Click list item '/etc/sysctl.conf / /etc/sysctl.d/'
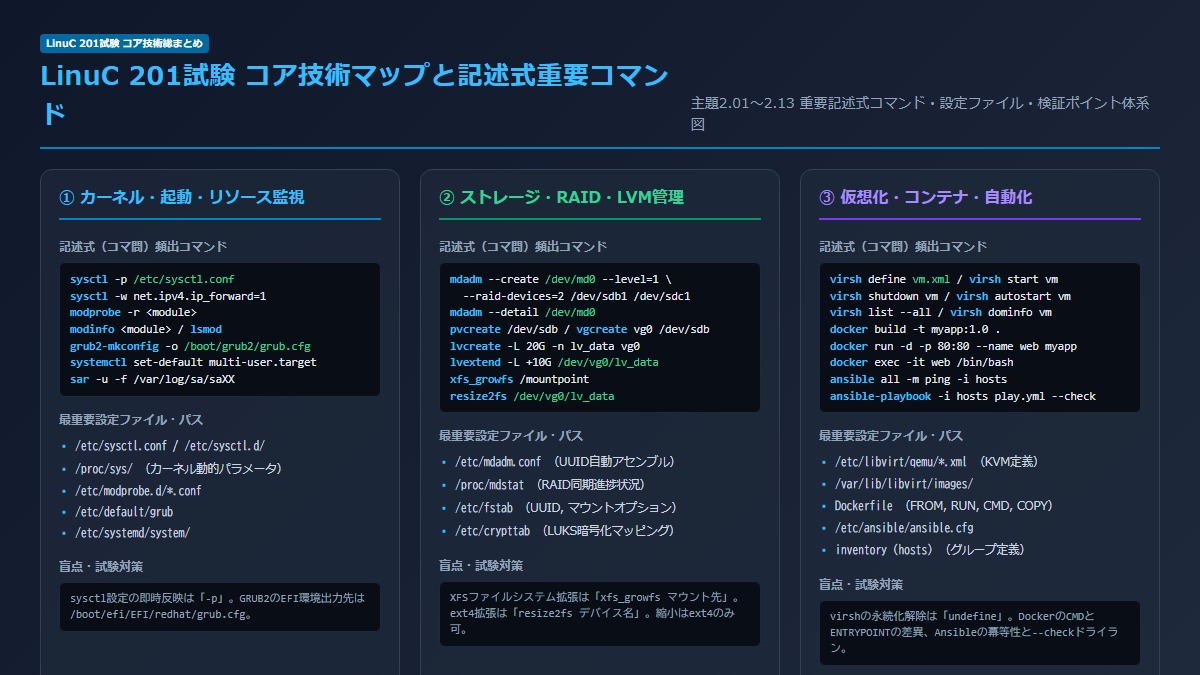 pyautogui.click(x=169, y=446)
